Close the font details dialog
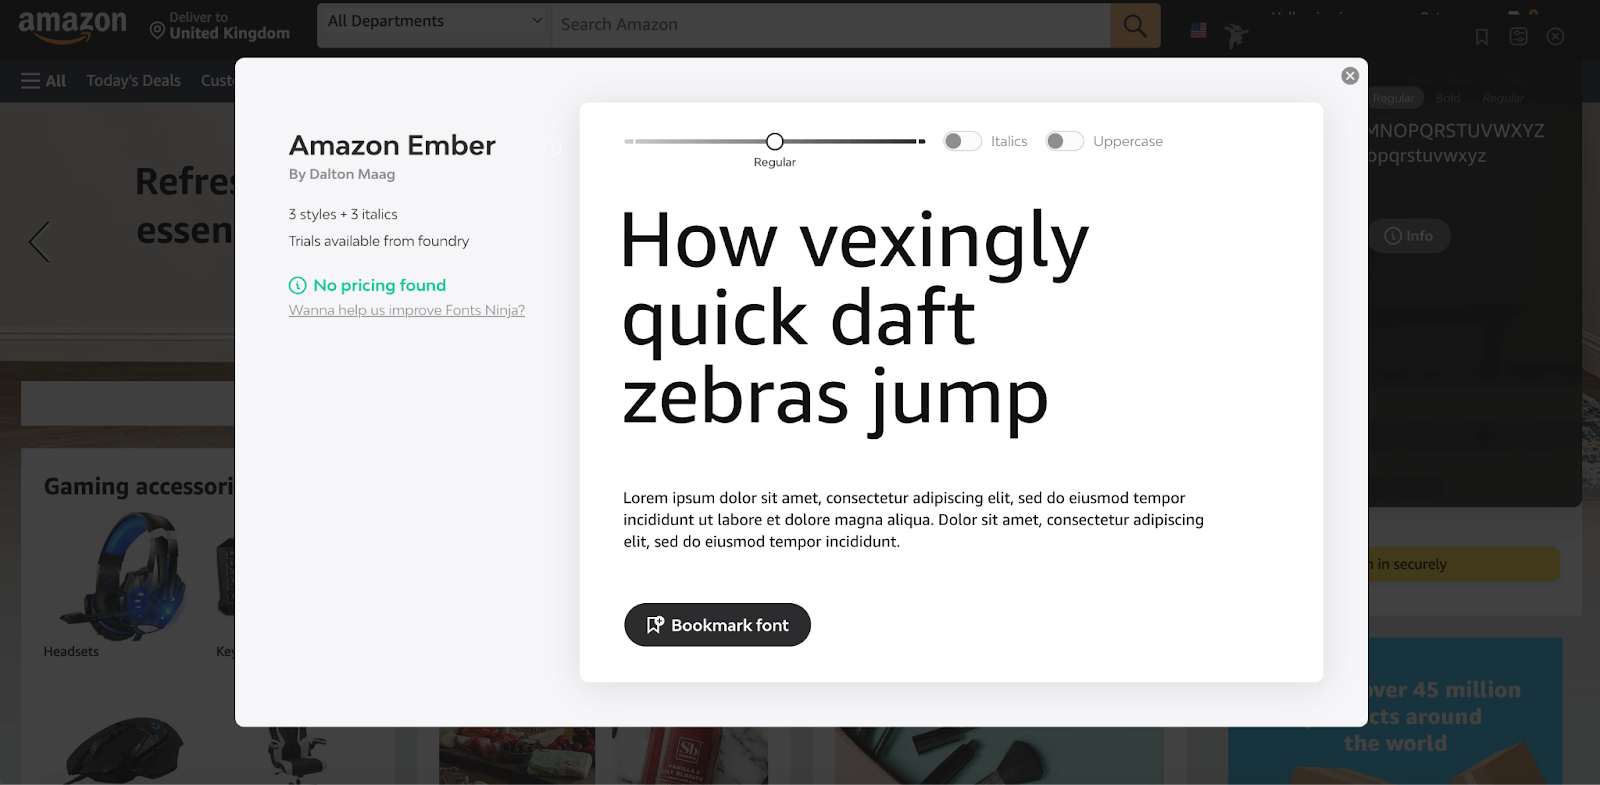The height and width of the screenshot is (785, 1600). tap(1350, 76)
